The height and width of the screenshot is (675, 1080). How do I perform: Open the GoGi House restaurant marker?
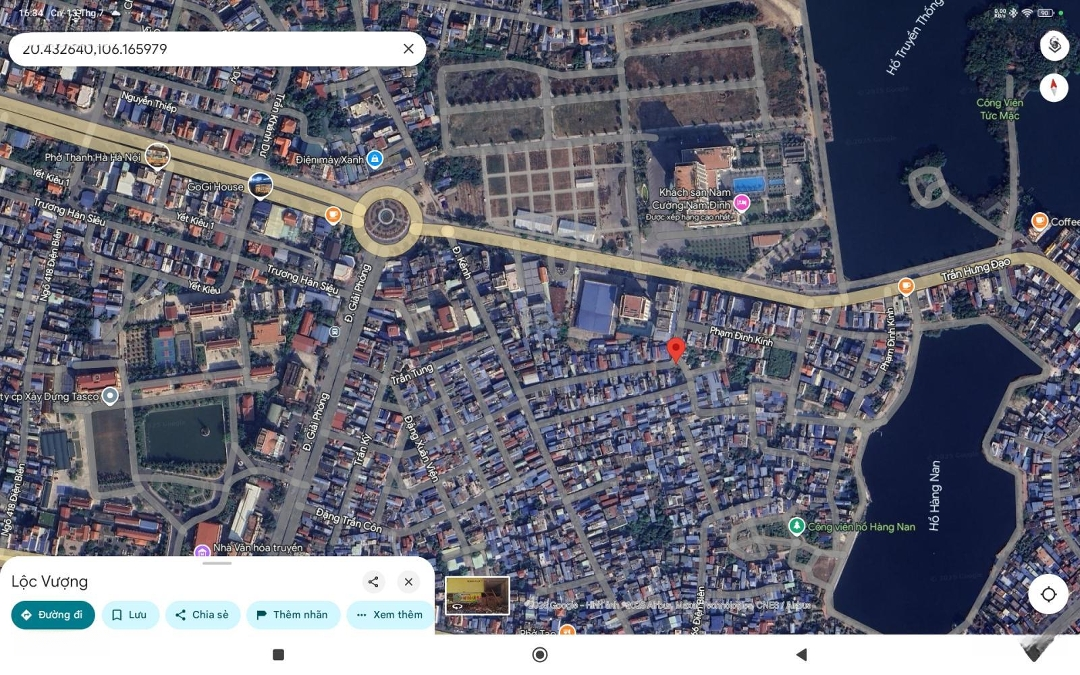[260, 185]
